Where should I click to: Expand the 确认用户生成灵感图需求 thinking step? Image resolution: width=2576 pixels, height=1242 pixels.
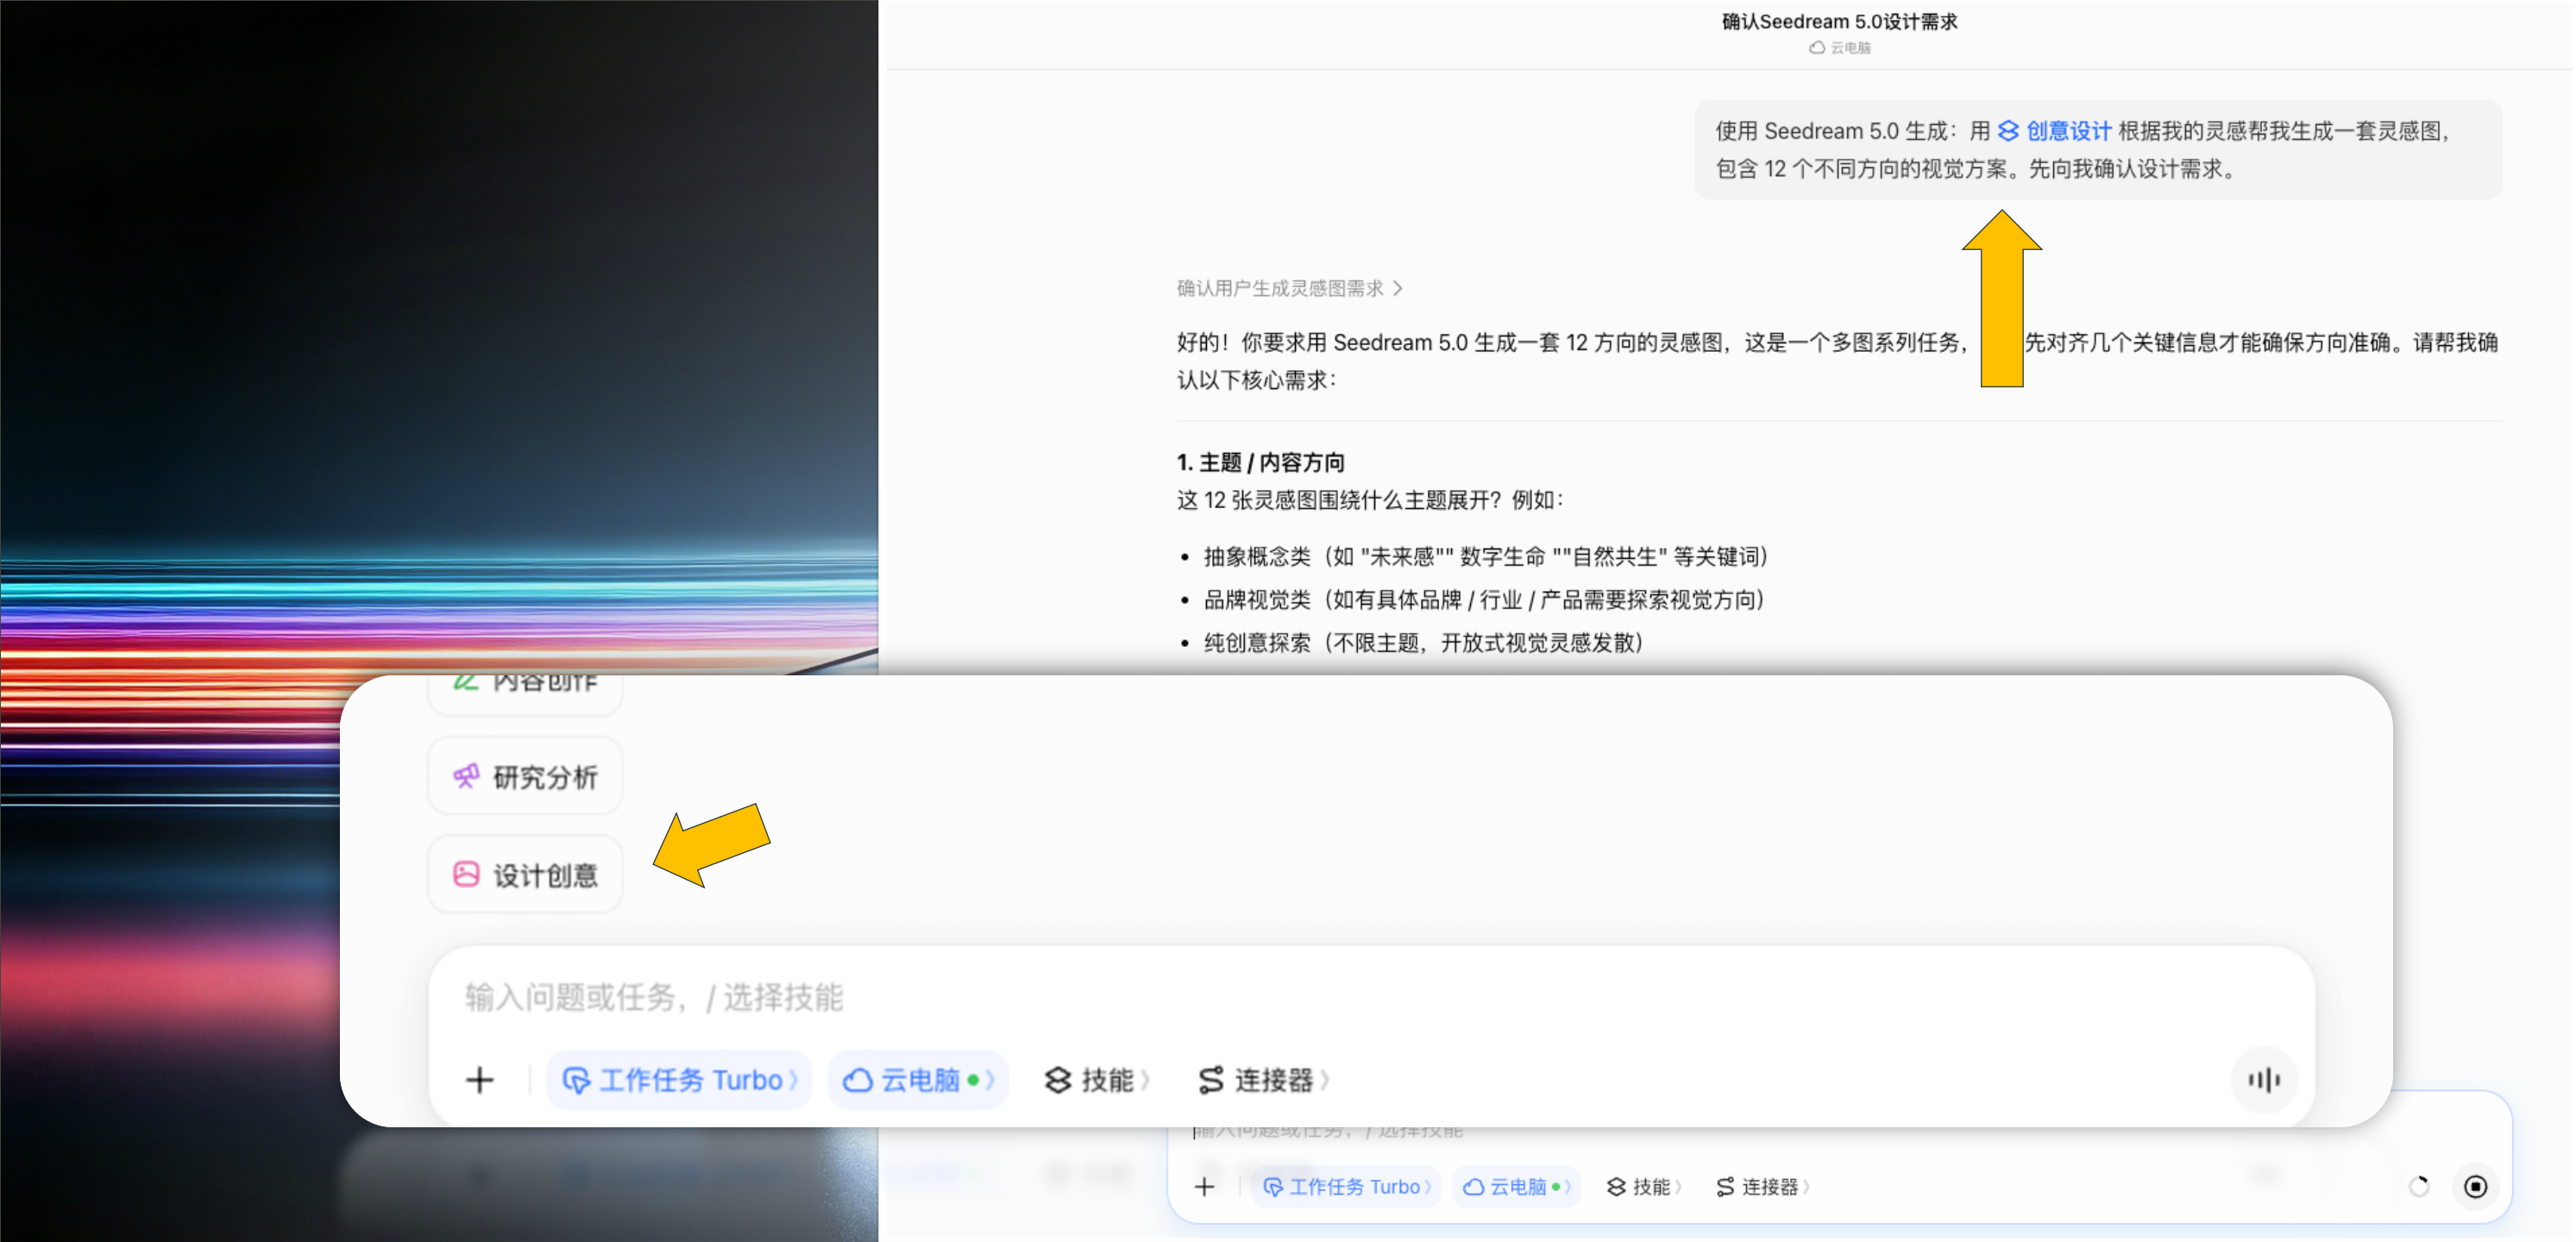[1289, 289]
